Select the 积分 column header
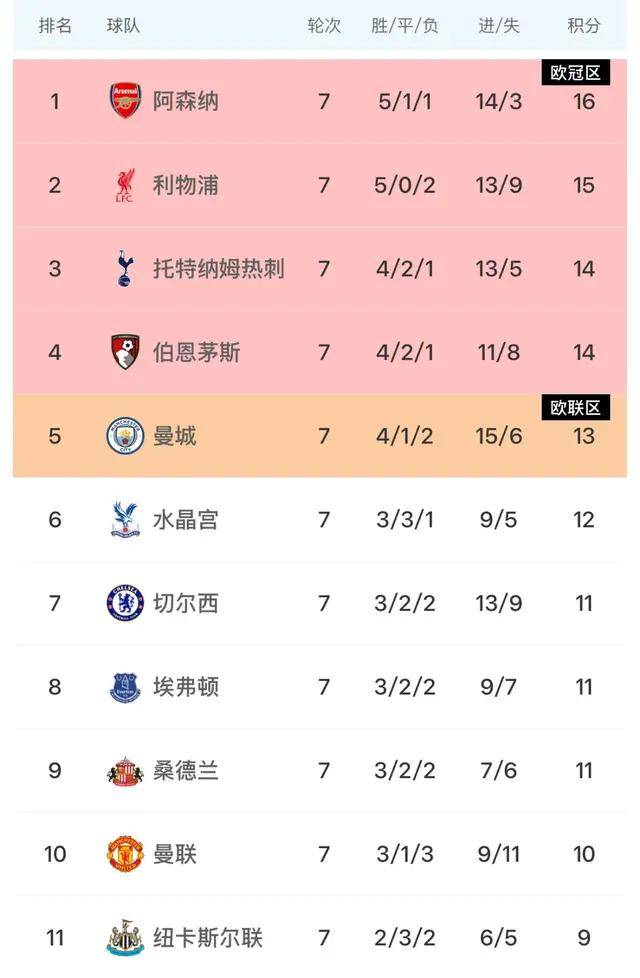Image resolution: width=640 pixels, height=978 pixels. click(x=584, y=26)
